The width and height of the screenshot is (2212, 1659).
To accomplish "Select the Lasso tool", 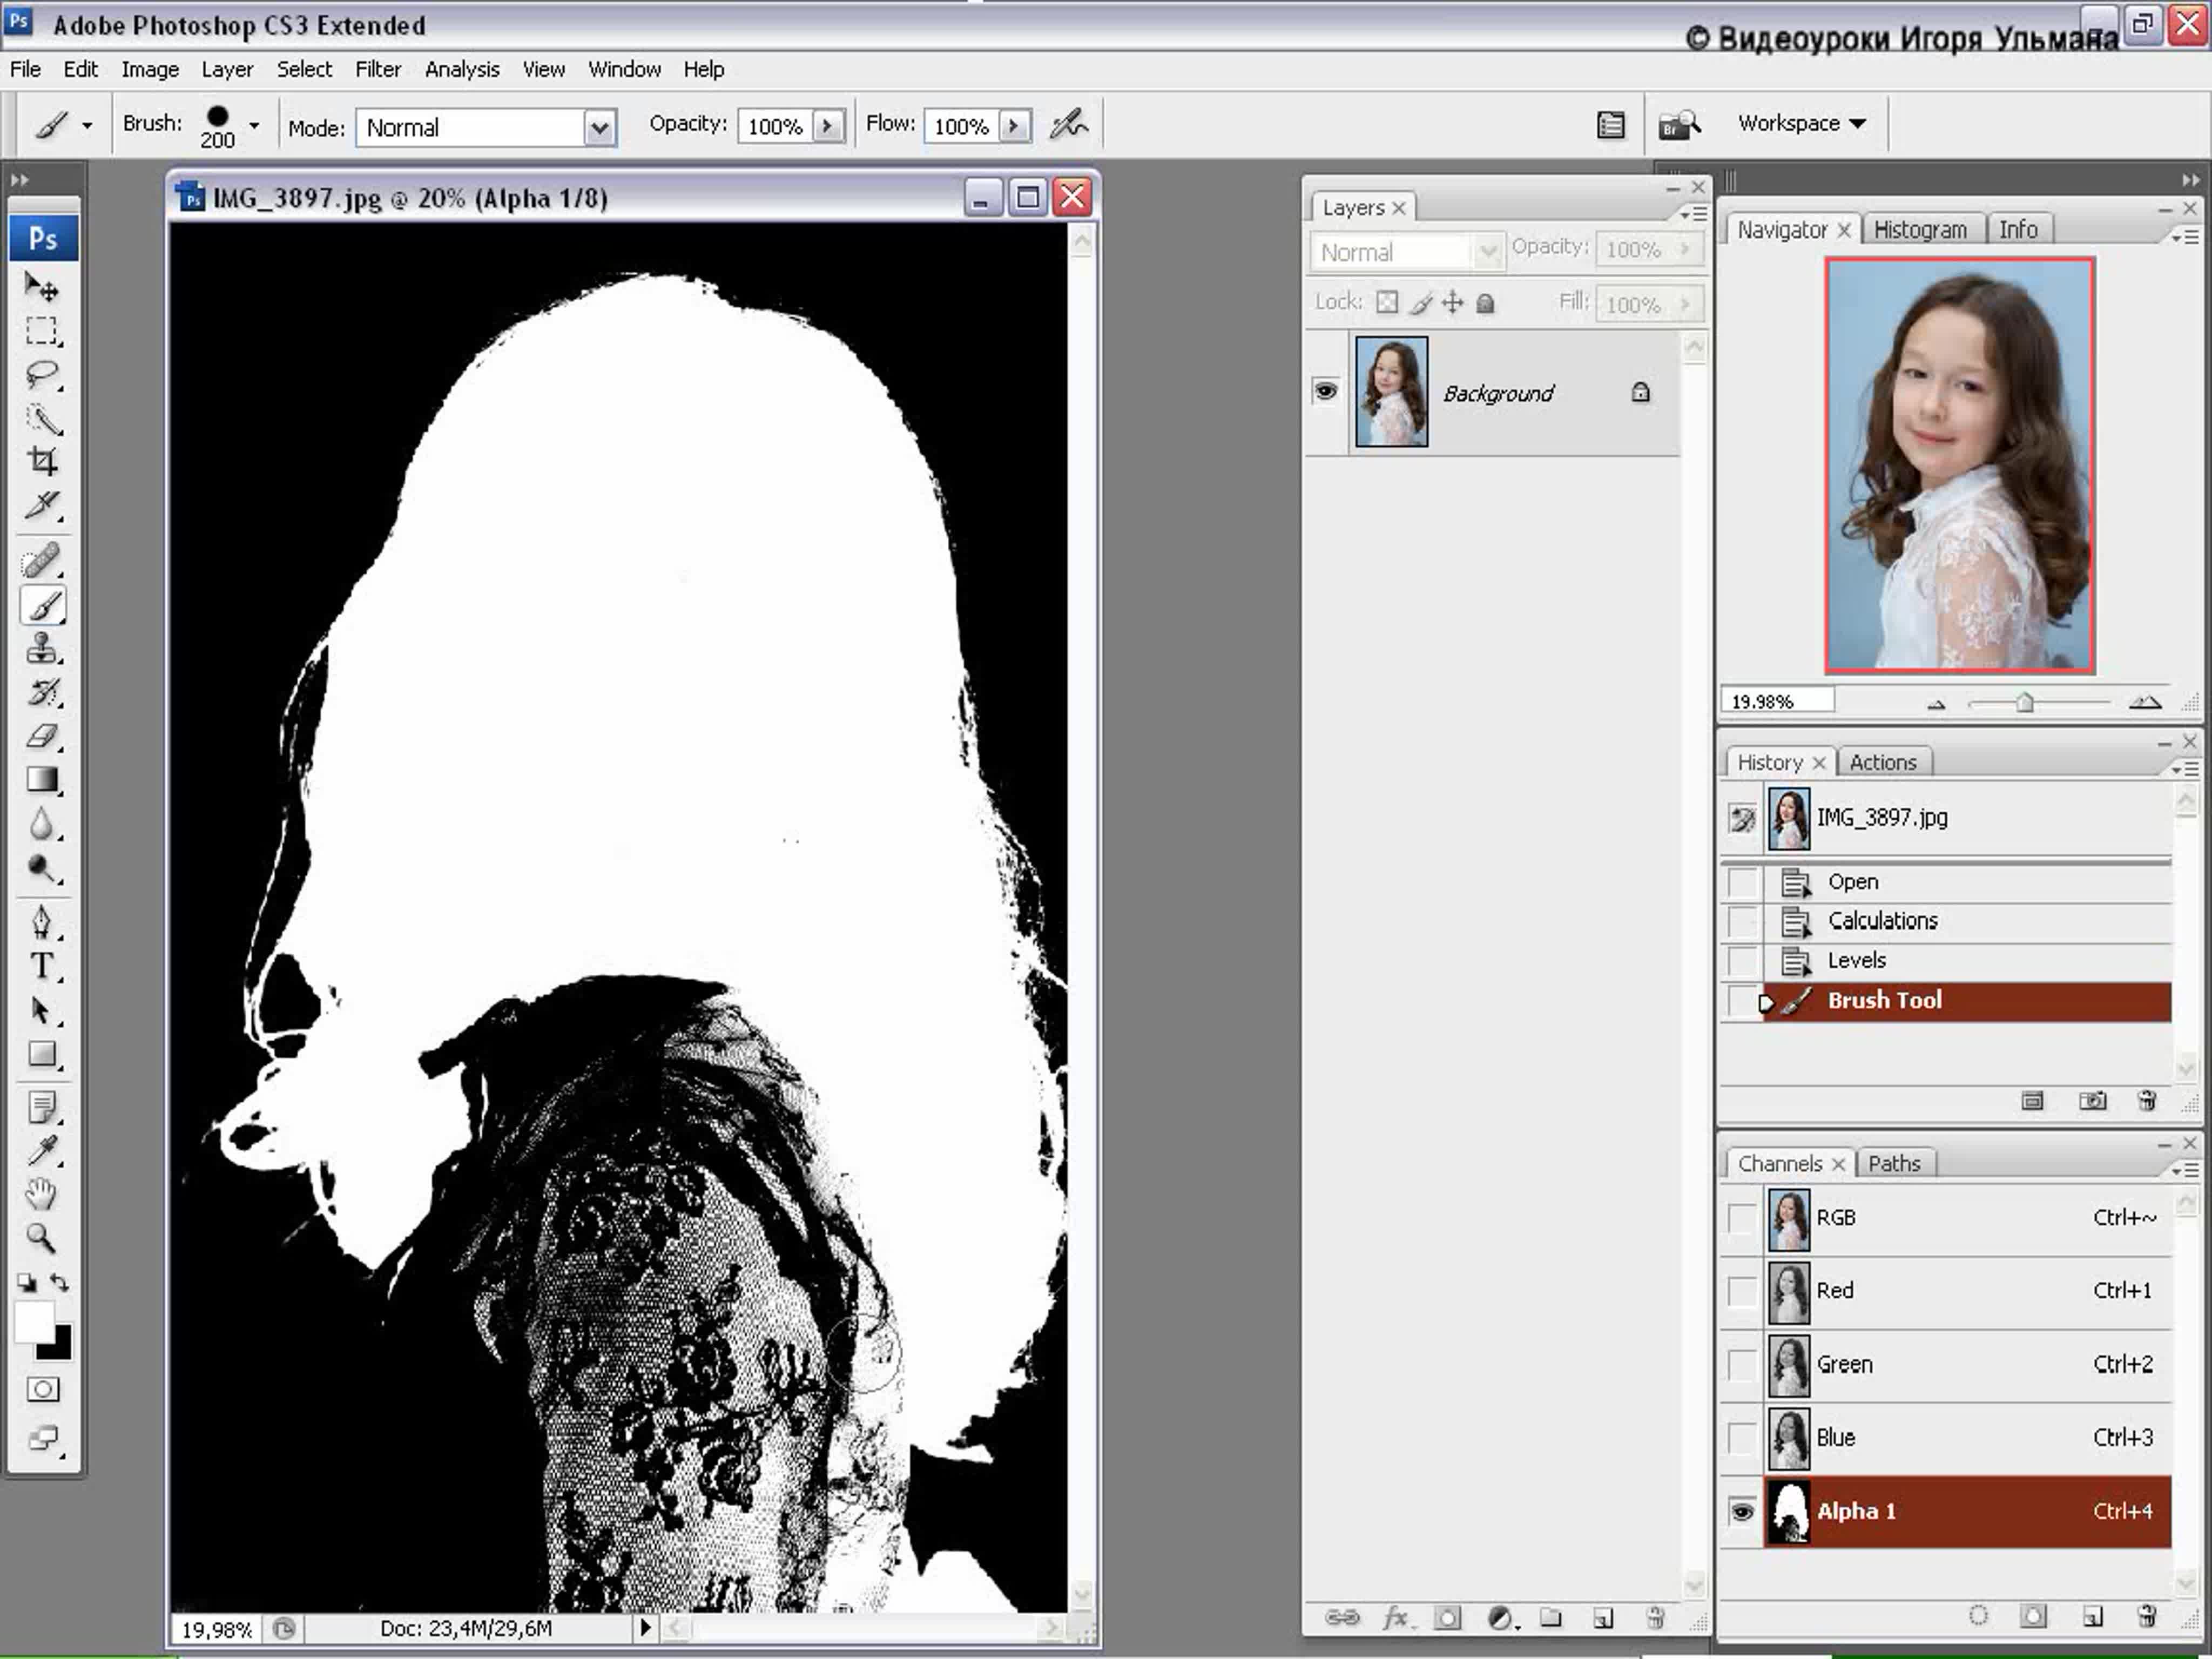I will 42,374.
